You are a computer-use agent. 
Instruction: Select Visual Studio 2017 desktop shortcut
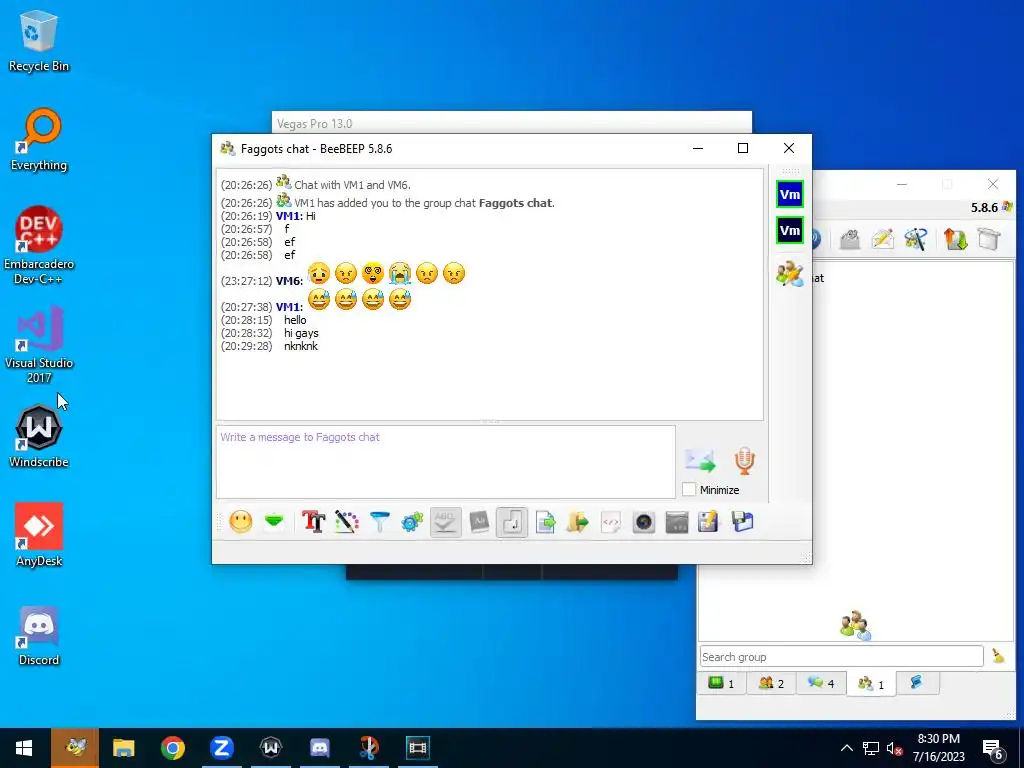39,345
